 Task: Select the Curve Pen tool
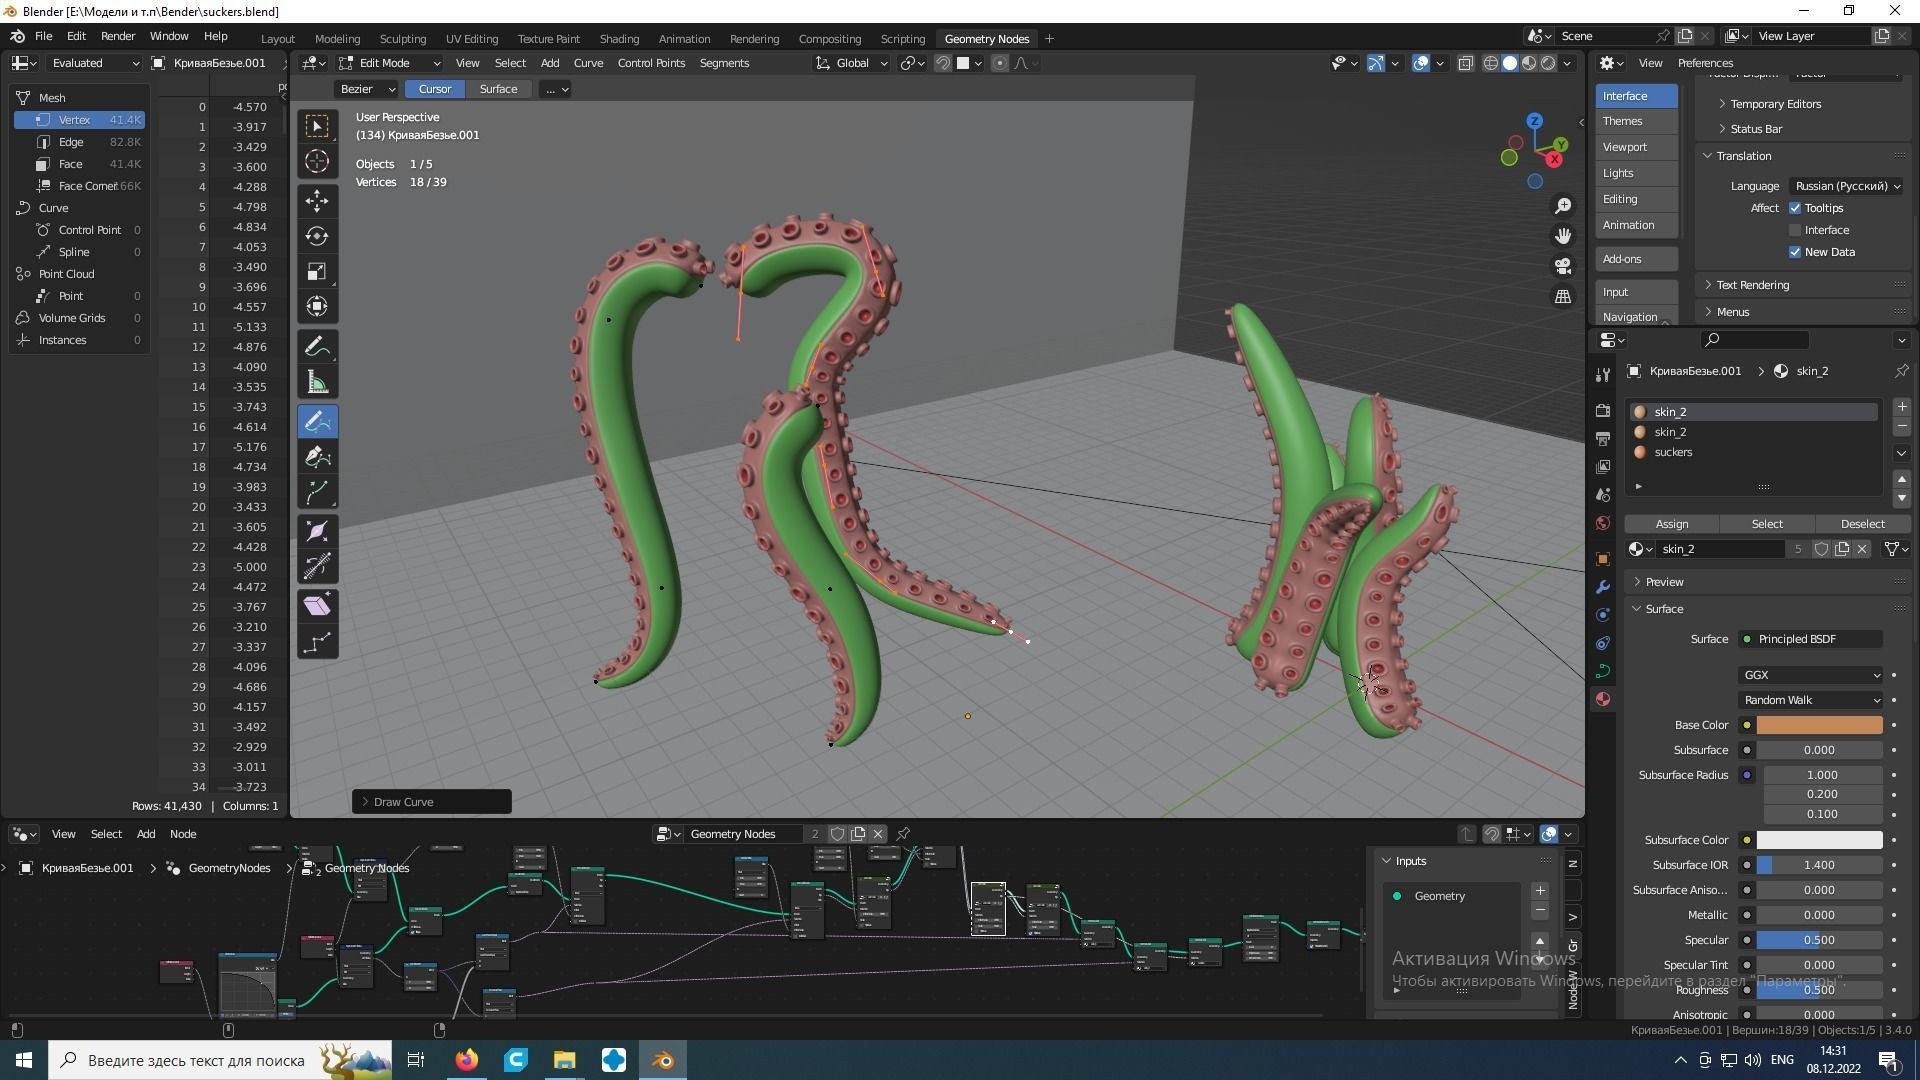click(317, 457)
